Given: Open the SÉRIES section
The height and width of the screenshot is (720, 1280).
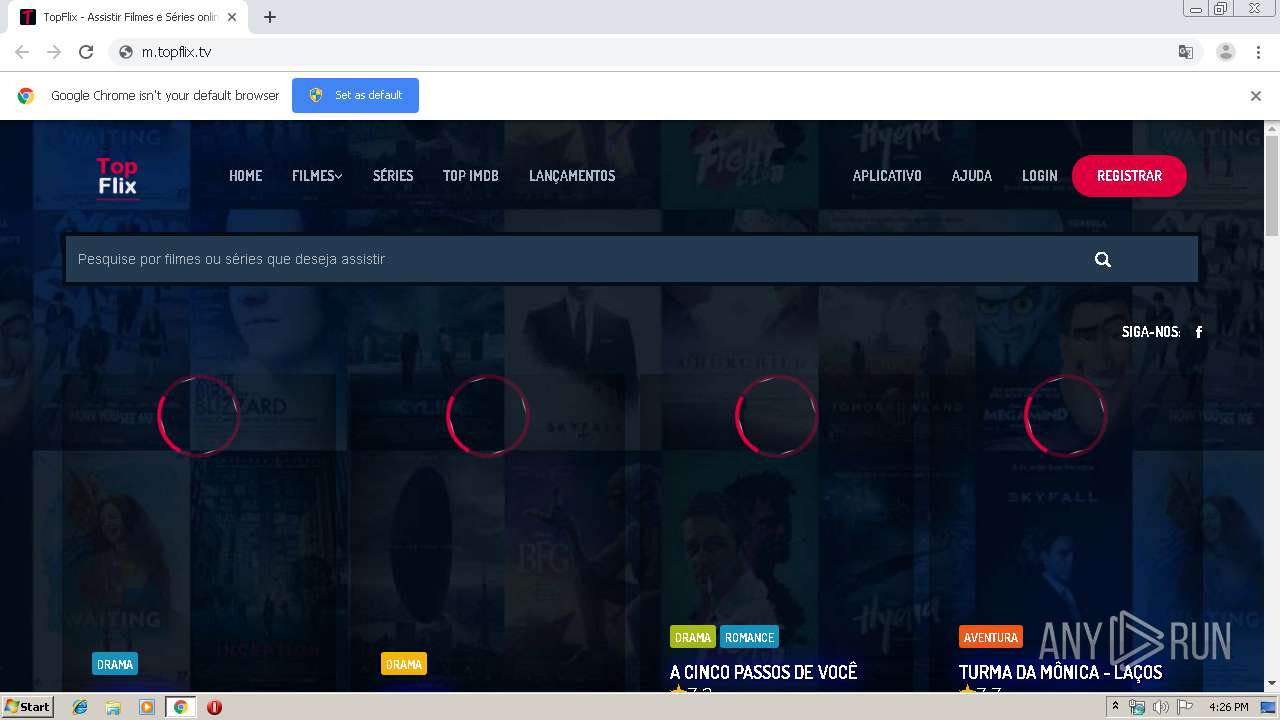Looking at the screenshot, I should (x=393, y=176).
